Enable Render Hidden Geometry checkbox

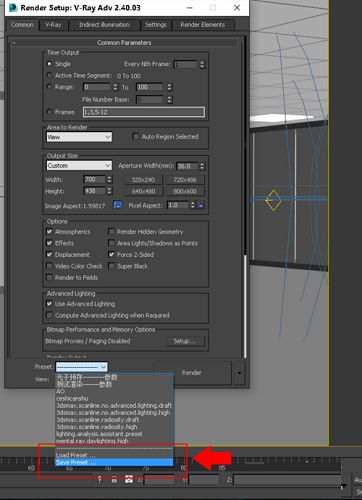click(111, 231)
